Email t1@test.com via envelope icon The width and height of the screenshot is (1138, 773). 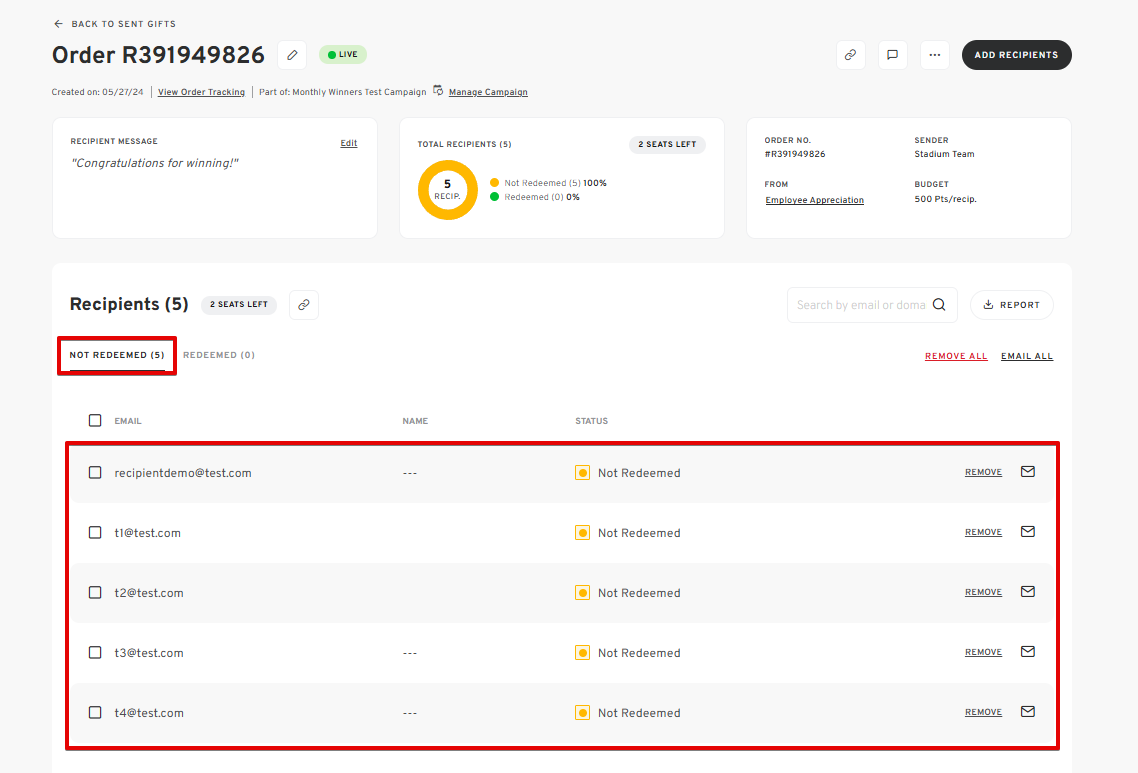[1028, 532]
